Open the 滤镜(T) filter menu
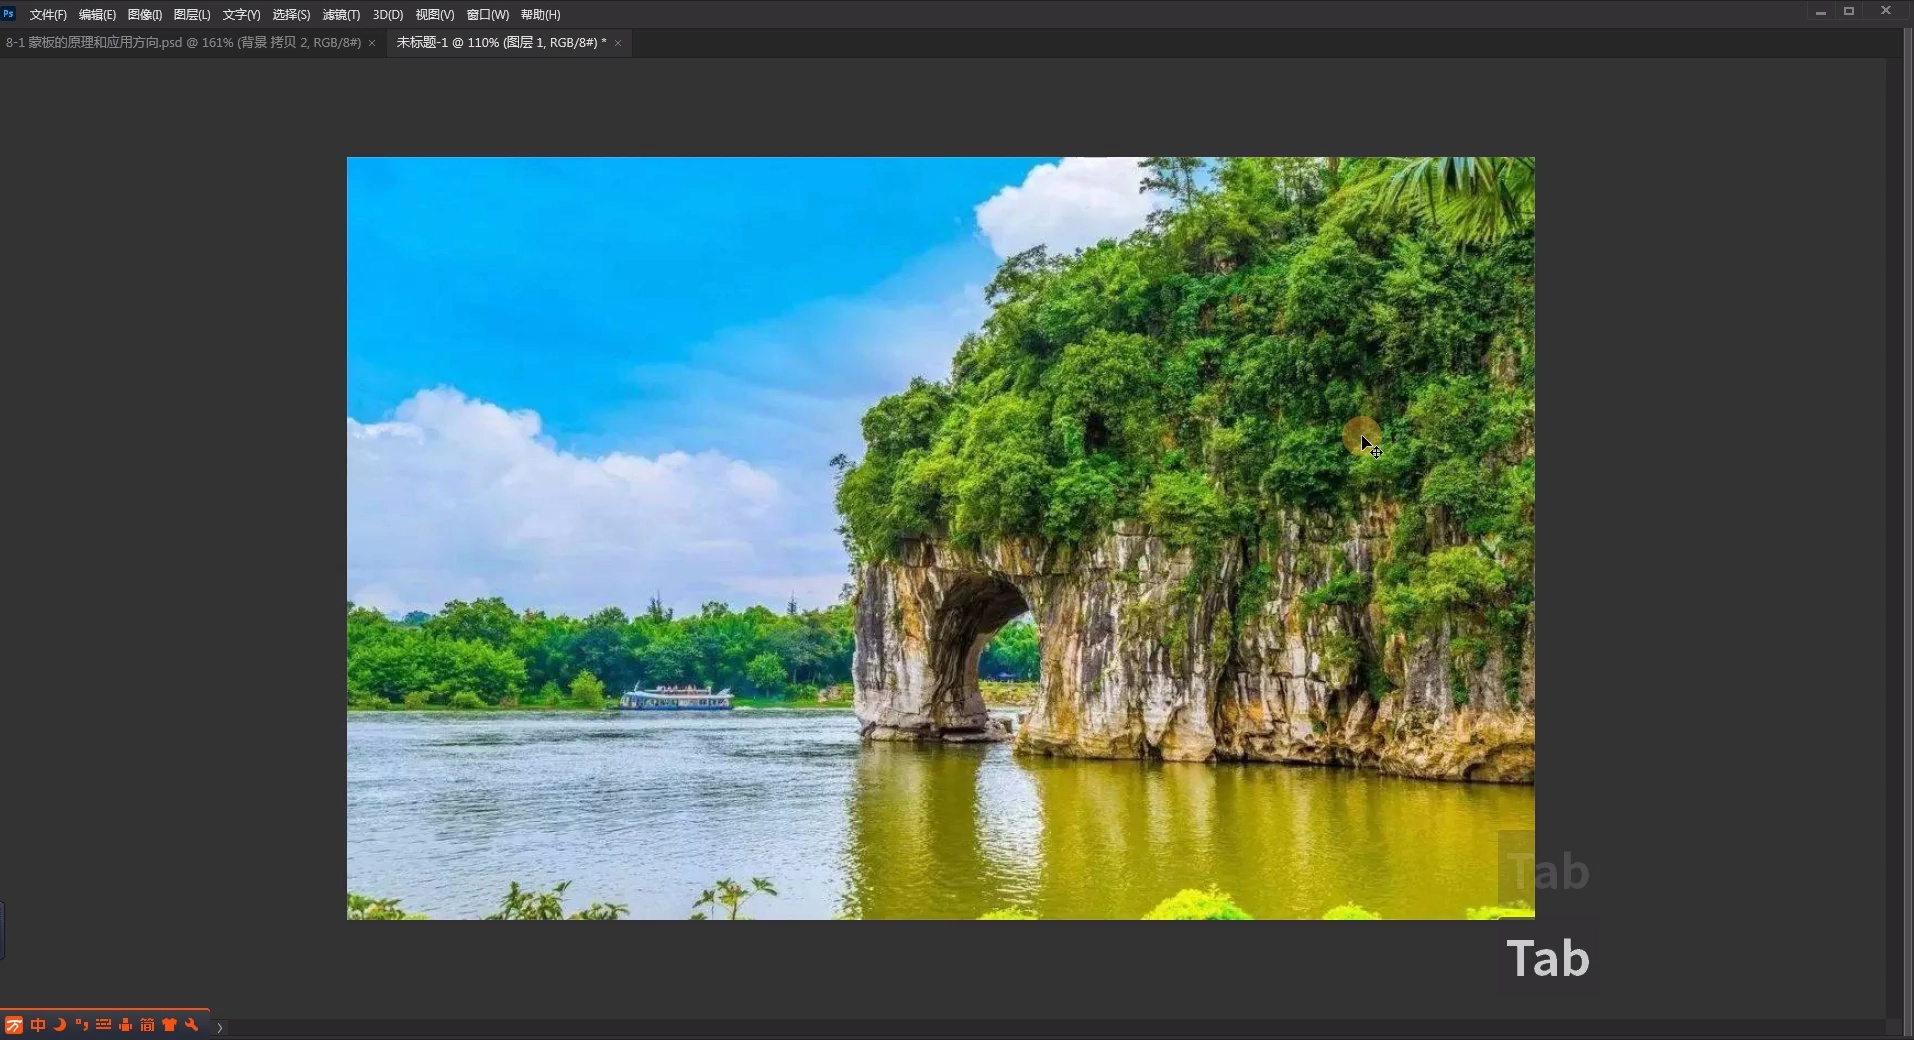The width and height of the screenshot is (1914, 1040). [341, 15]
